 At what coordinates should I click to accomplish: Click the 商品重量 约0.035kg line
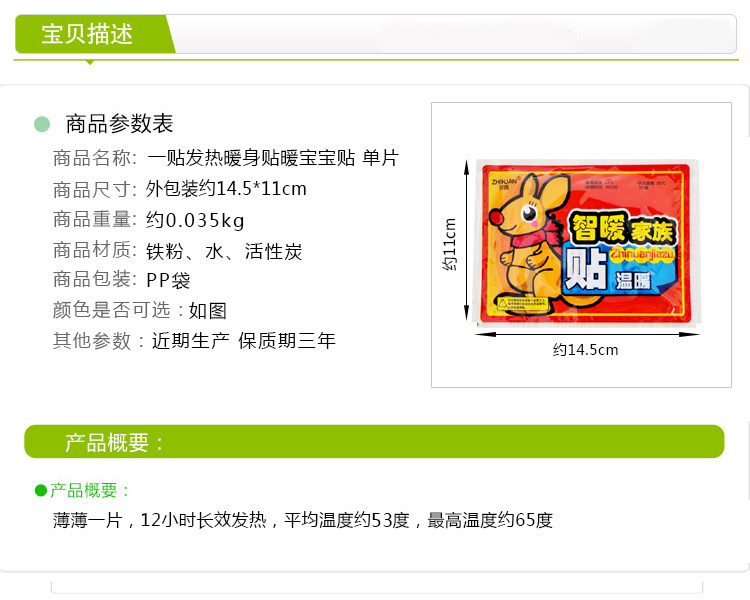tap(149, 220)
